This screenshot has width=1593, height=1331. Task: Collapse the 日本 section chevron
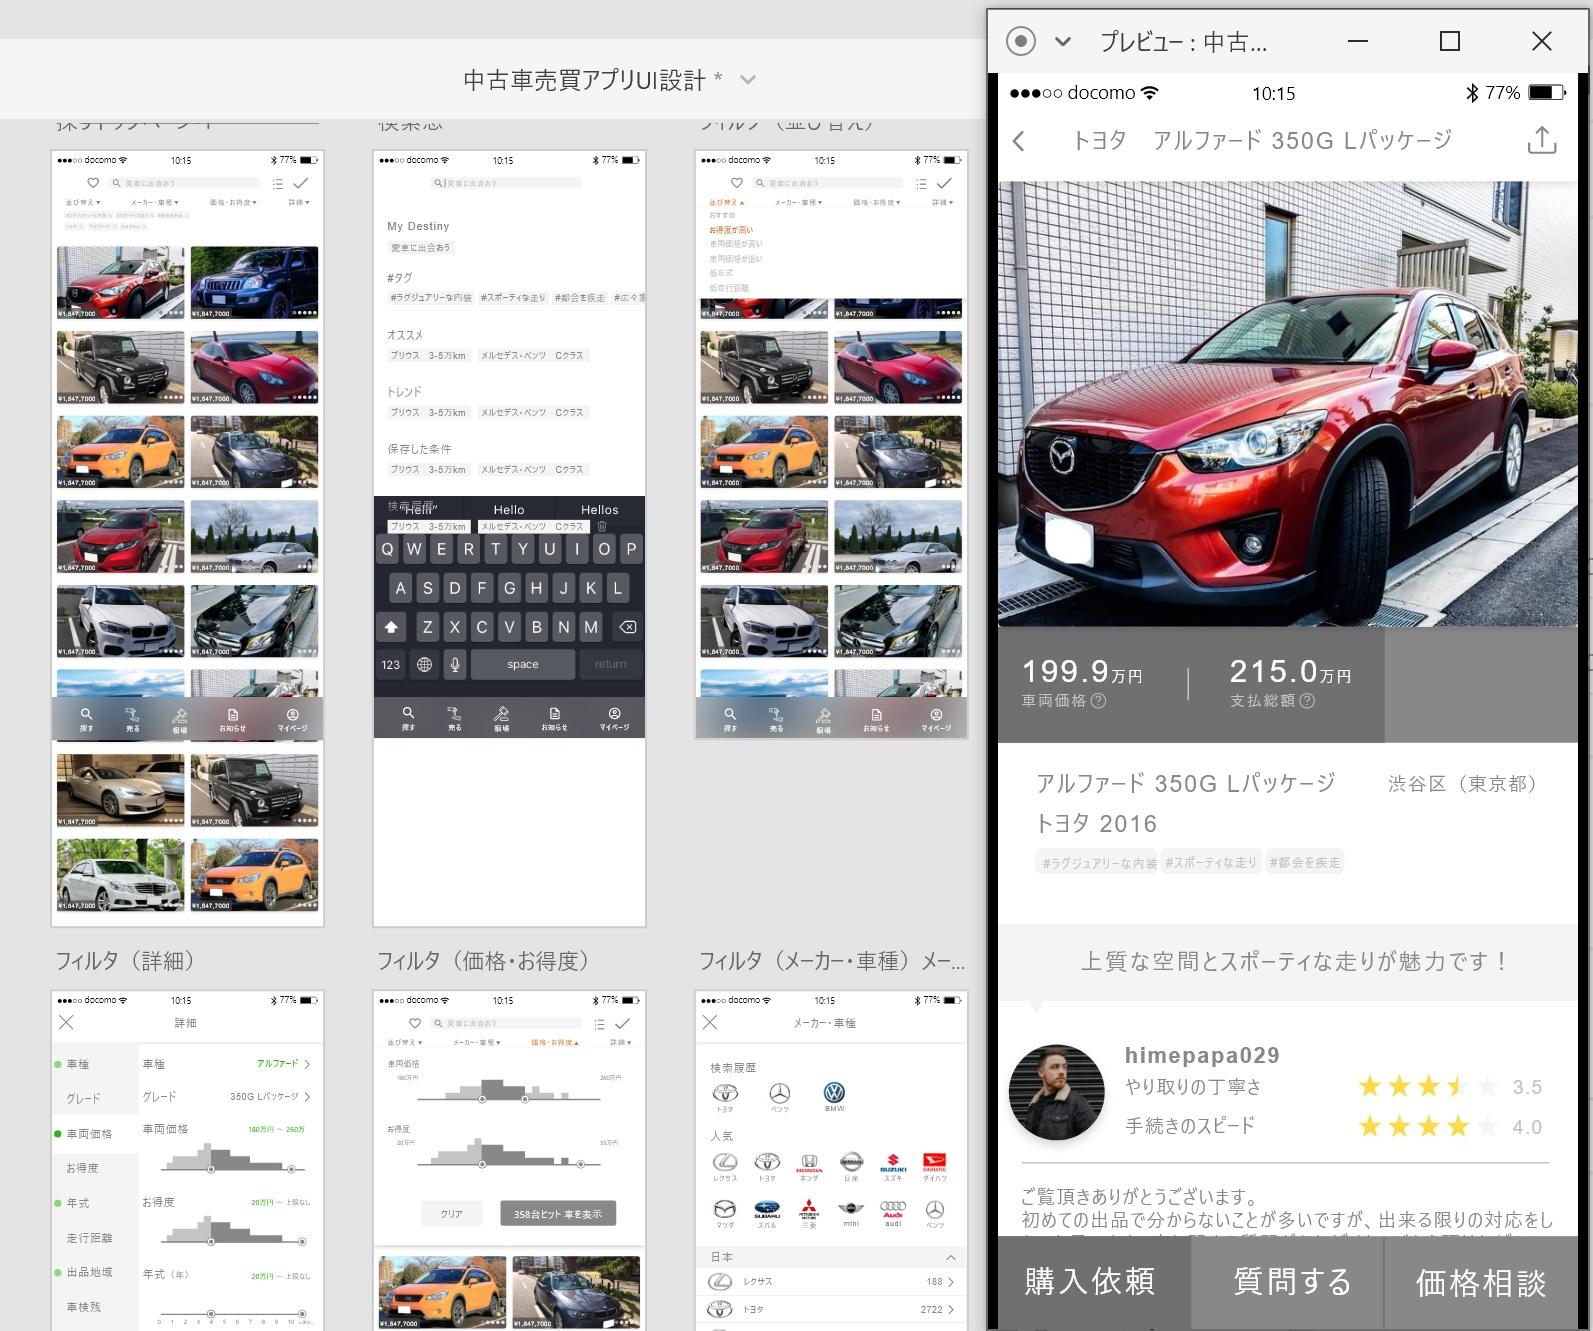pyautogui.click(x=950, y=1257)
